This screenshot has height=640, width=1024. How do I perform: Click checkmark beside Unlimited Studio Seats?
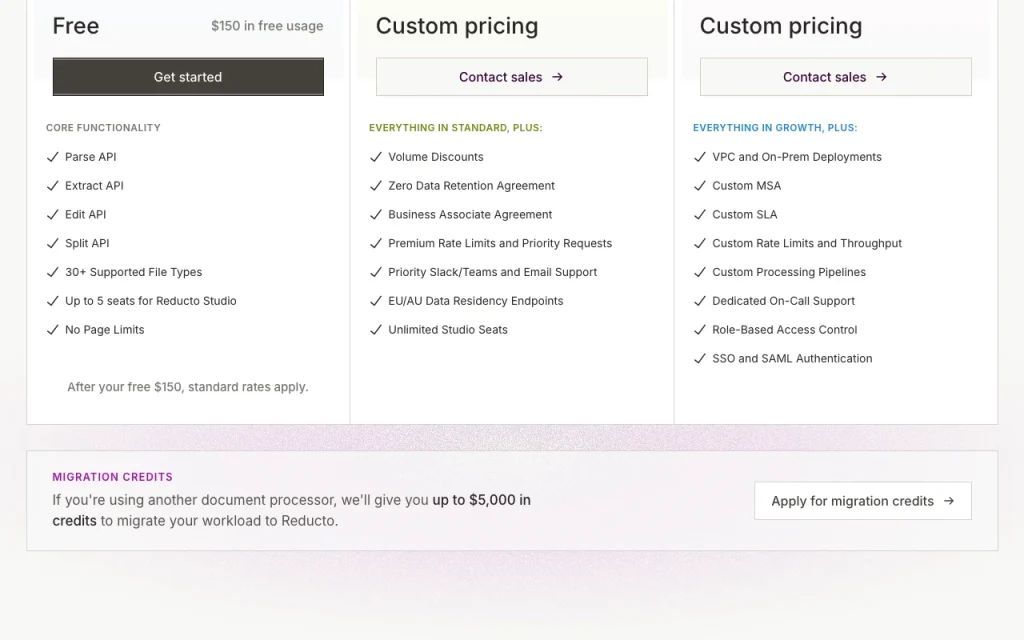(x=376, y=329)
